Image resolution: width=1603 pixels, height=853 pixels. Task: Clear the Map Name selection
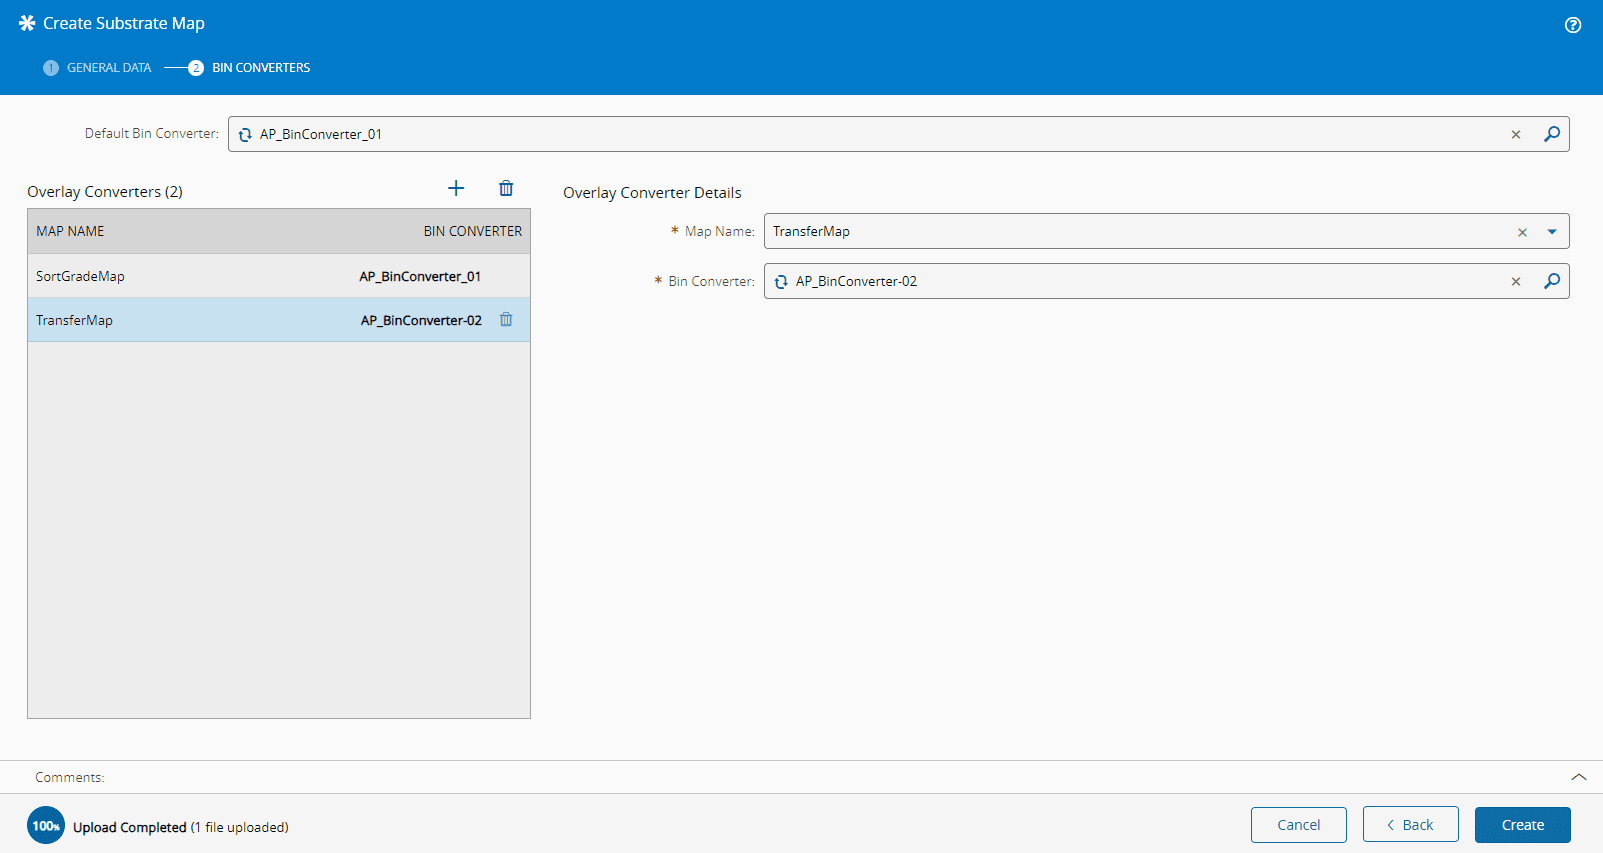1522,232
